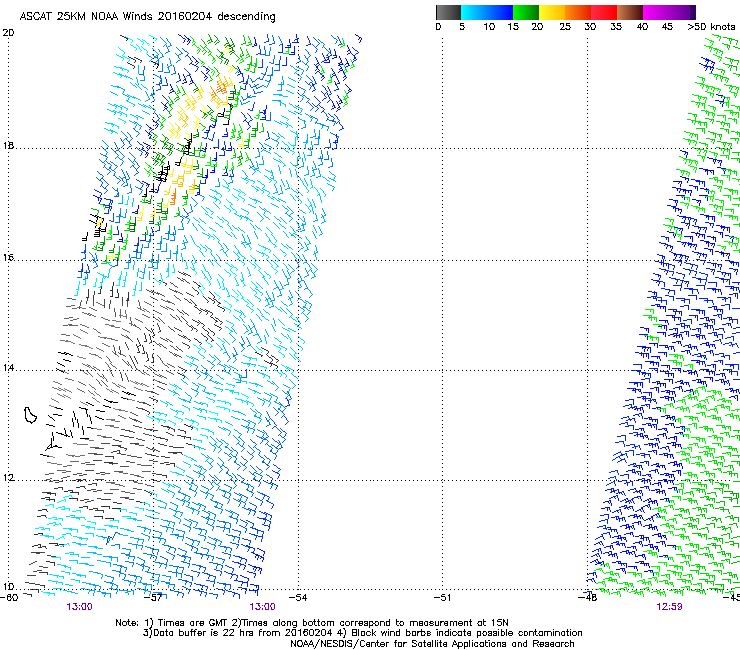Pick the orange 25-30 knots legend swatch

pyautogui.click(x=578, y=12)
